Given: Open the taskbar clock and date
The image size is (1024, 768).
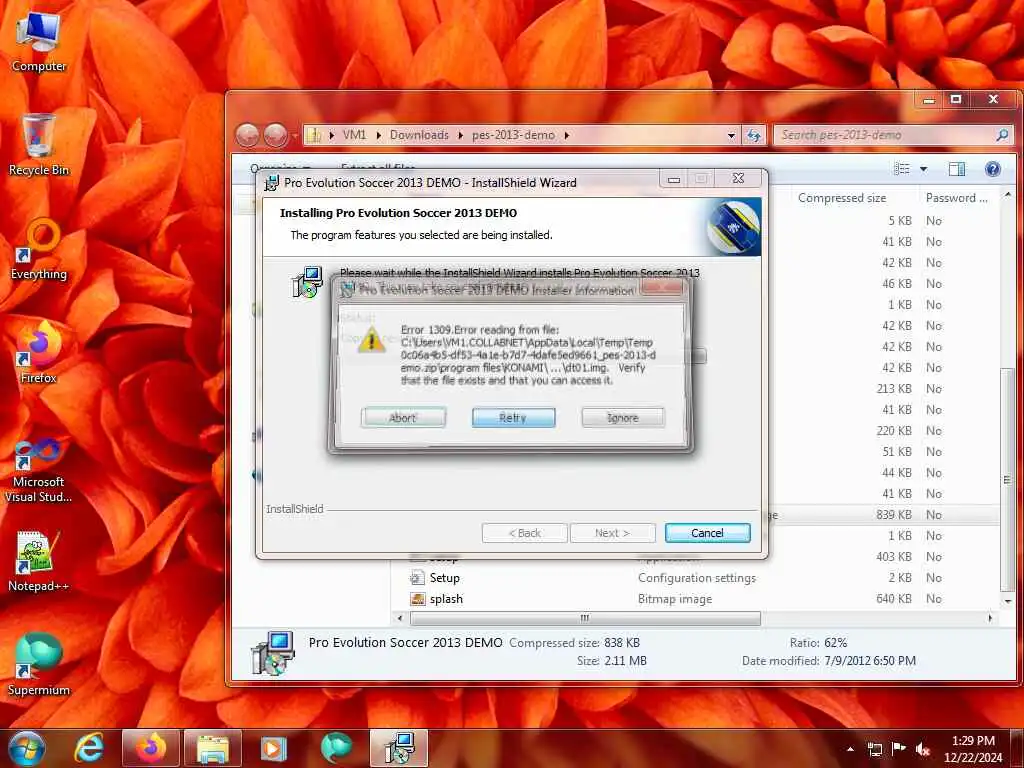Looking at the screenshot, I should tap(973, 749).
